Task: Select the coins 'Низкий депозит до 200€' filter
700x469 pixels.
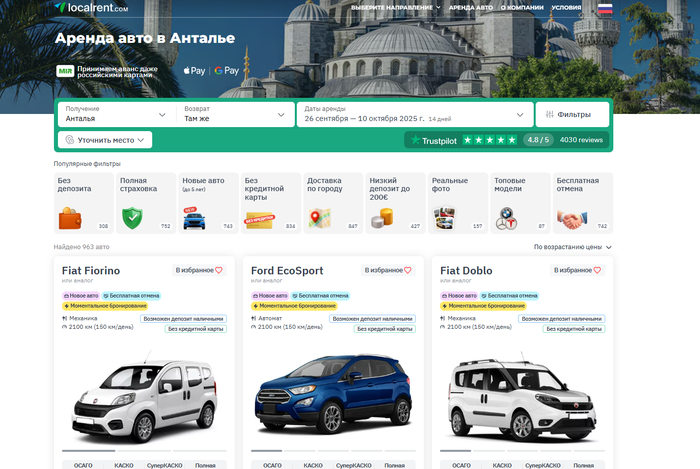Action: click(394, 202)
